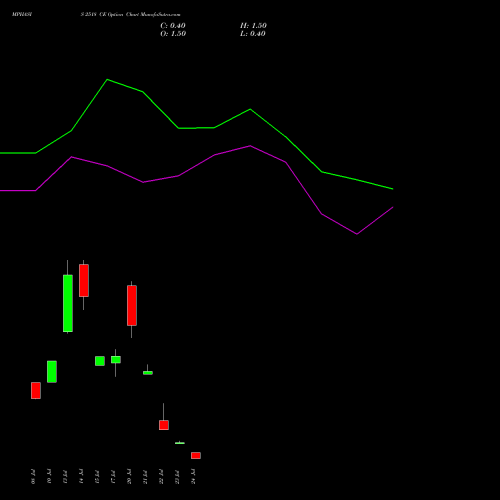The width and height of the screenshot is (500, 500).
Task: Select the red candle above the 20 Jul label
Action: pyautogui.click(x=132, y=305)
